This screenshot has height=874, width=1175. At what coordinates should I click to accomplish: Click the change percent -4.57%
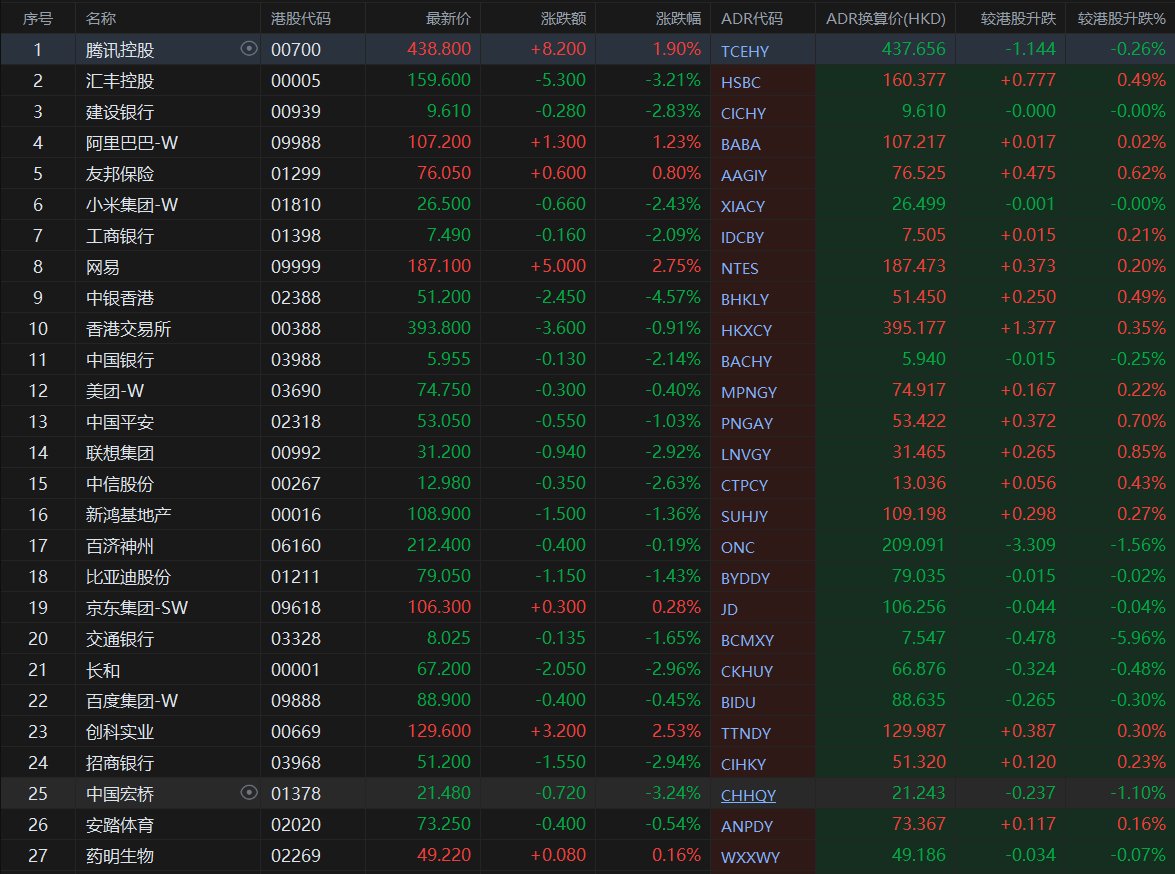(x=673, y=298)
